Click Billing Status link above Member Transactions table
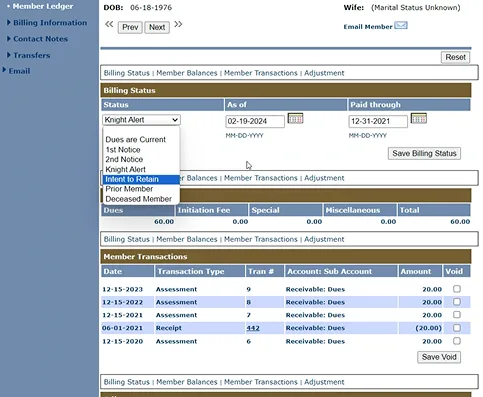This screenshot has height=397, width=483. 127,239
